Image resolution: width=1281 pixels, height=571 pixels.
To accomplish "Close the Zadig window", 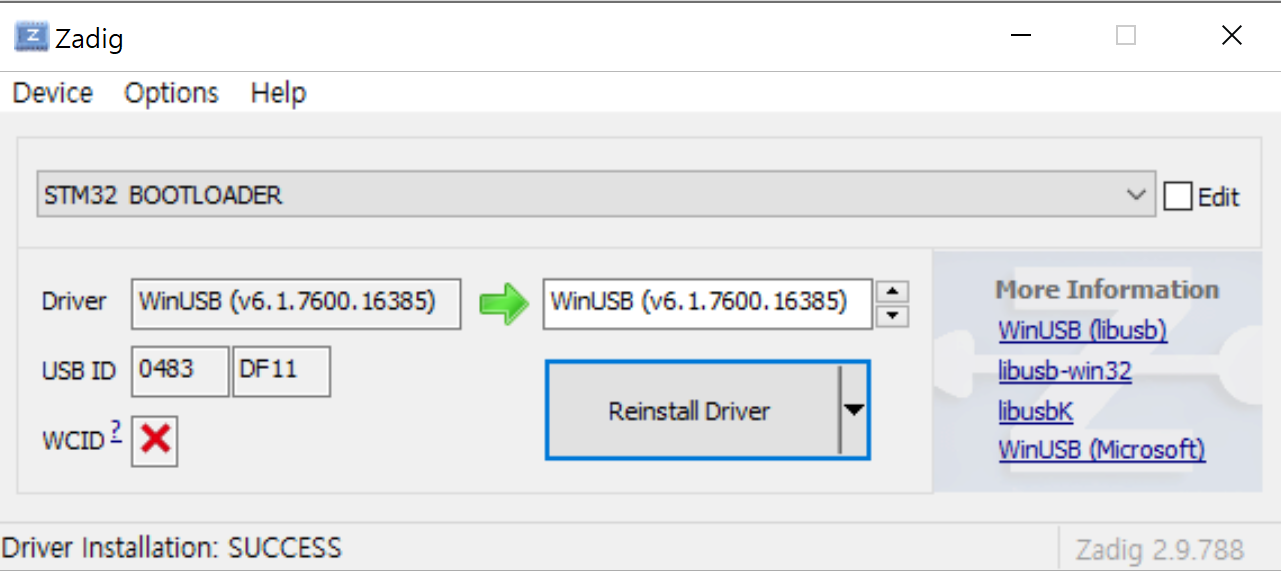I will (x=1232, y=36).
